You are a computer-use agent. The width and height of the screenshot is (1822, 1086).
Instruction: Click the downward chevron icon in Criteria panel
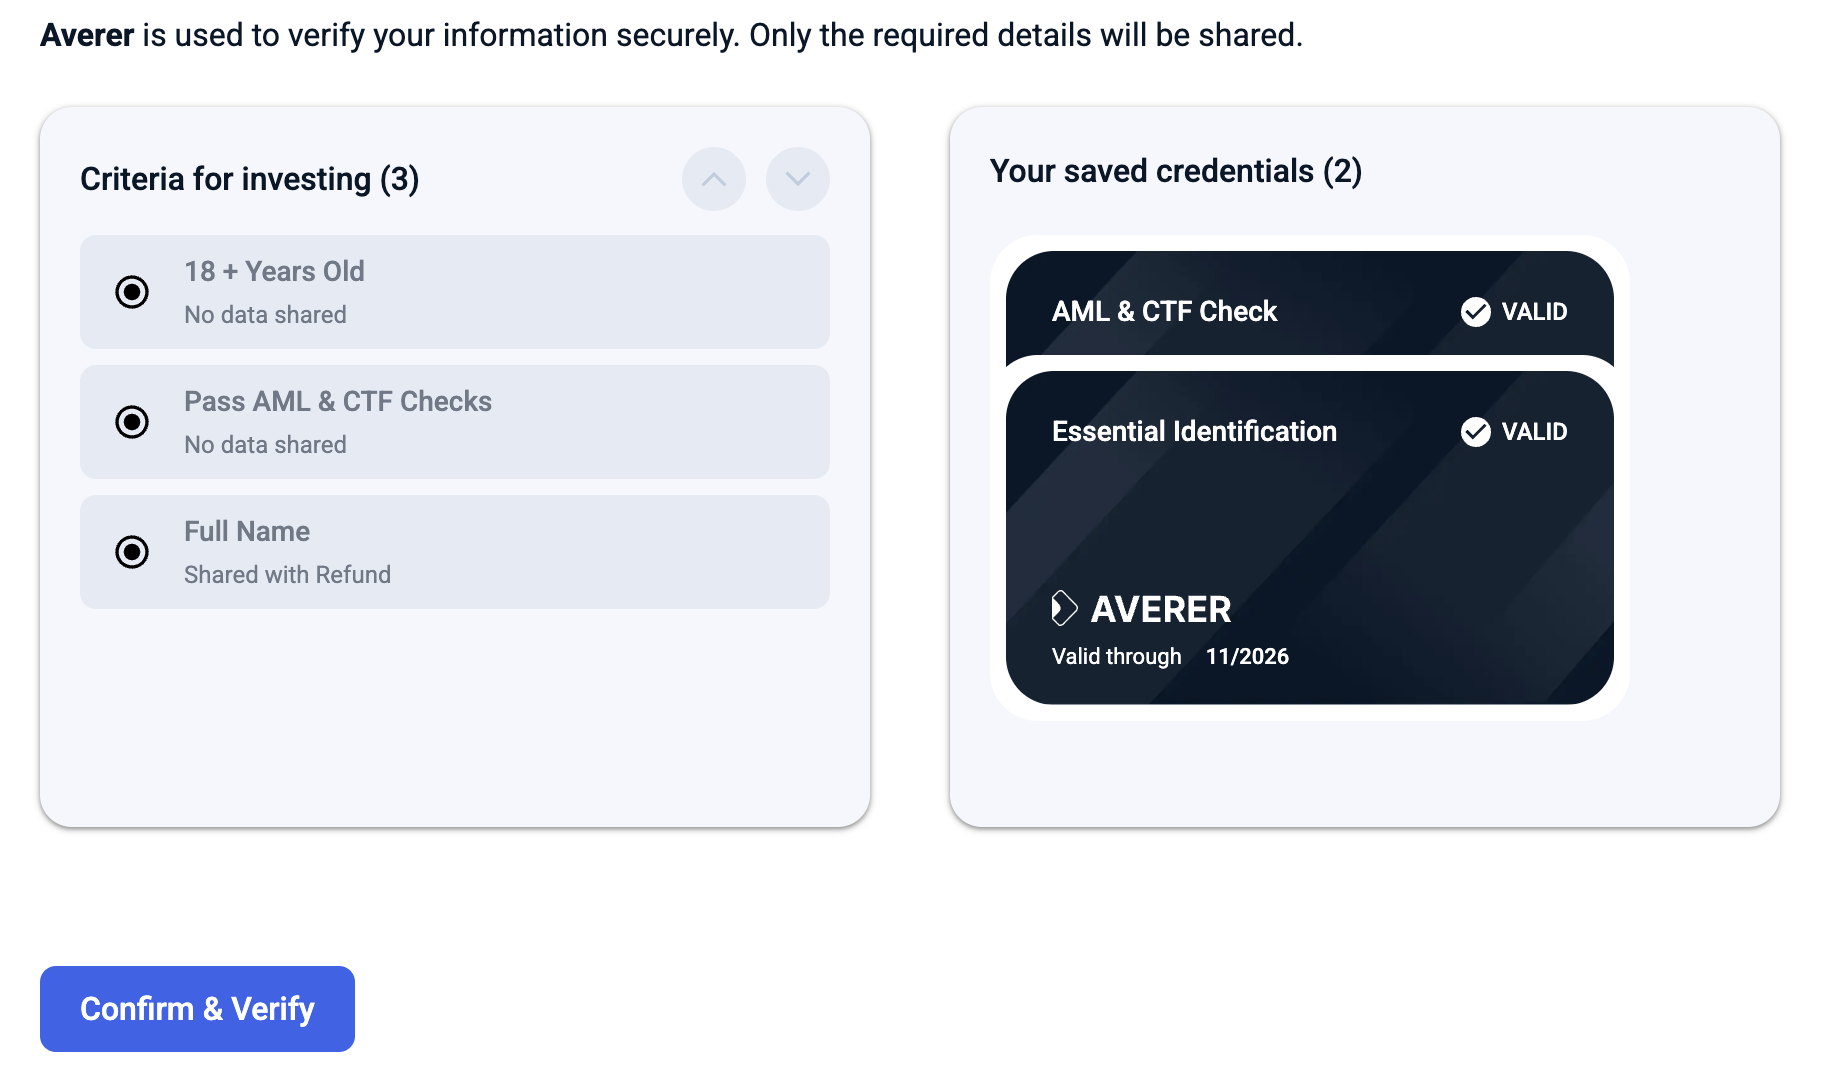click(797, 179)
